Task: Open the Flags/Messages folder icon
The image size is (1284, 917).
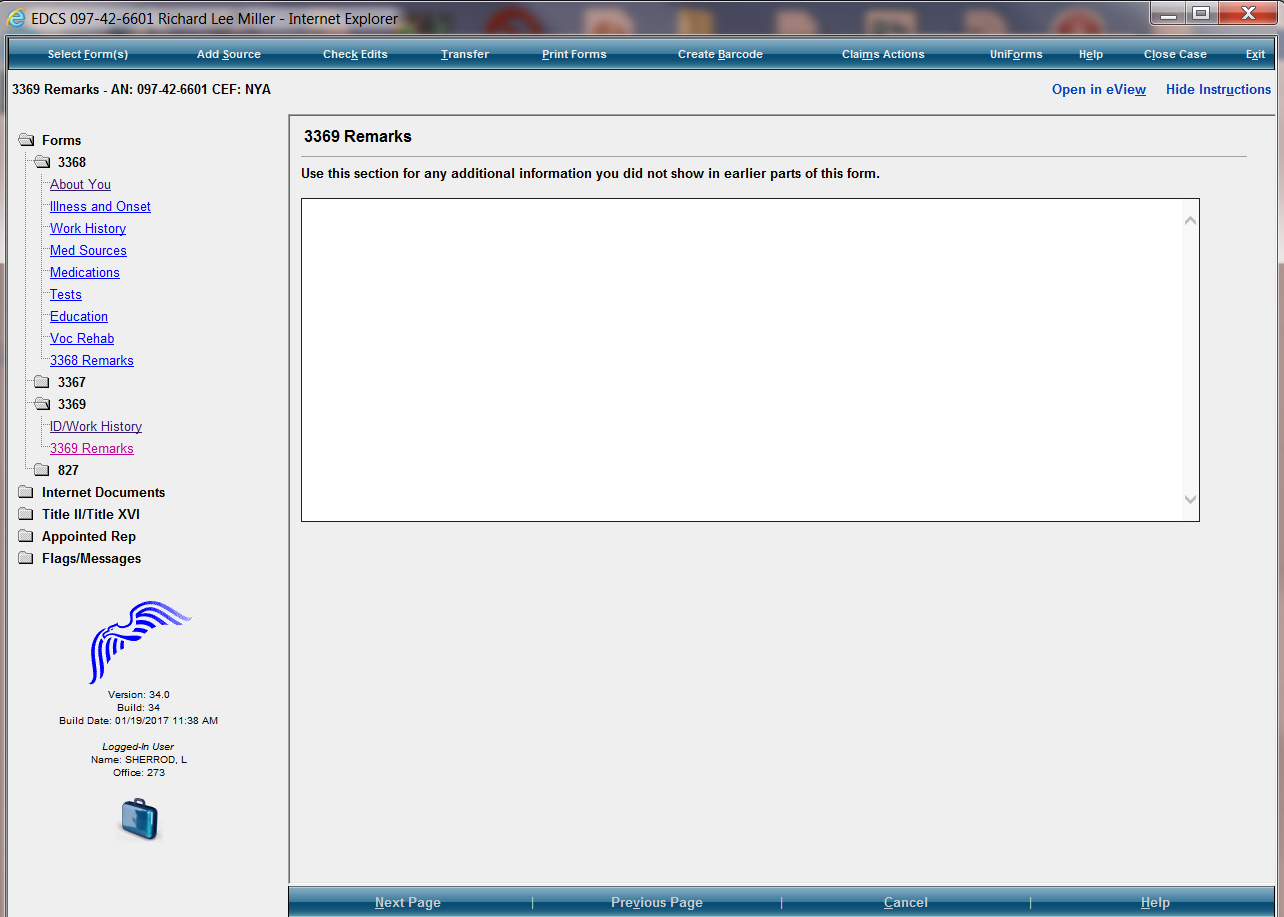Action: [x=26, y=558]
